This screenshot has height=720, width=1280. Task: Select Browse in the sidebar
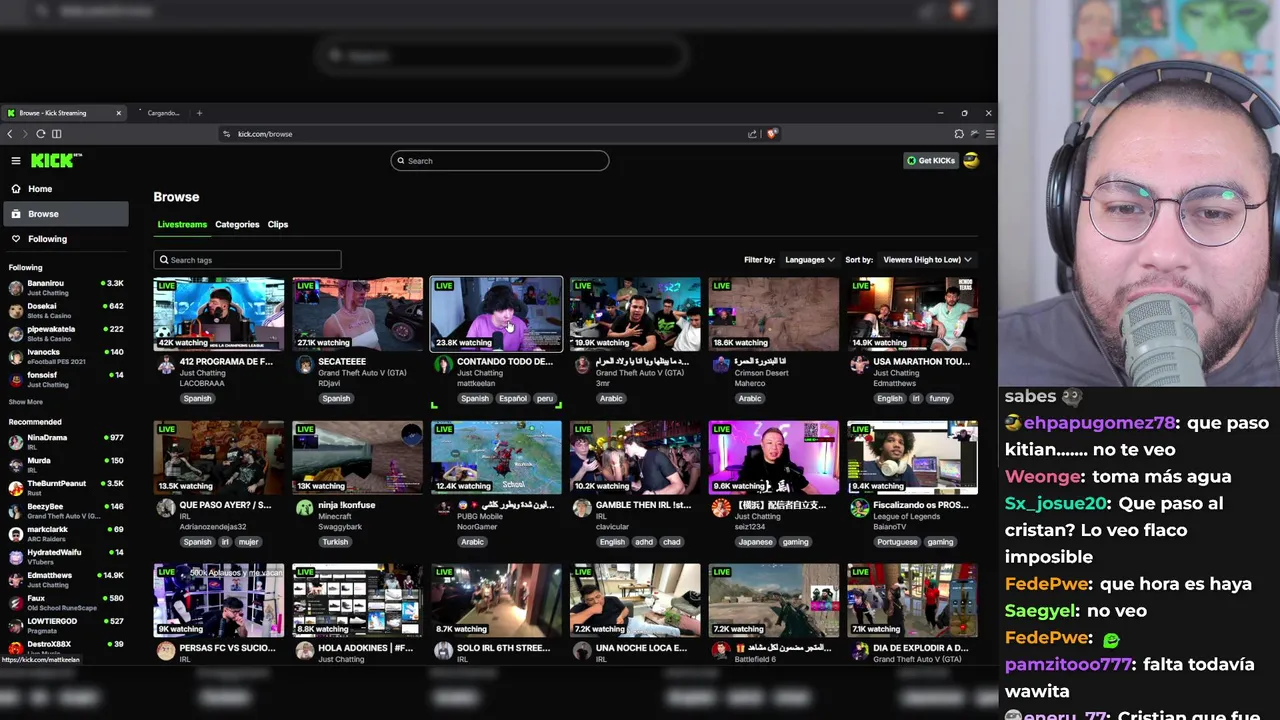(x=66, y=214)
